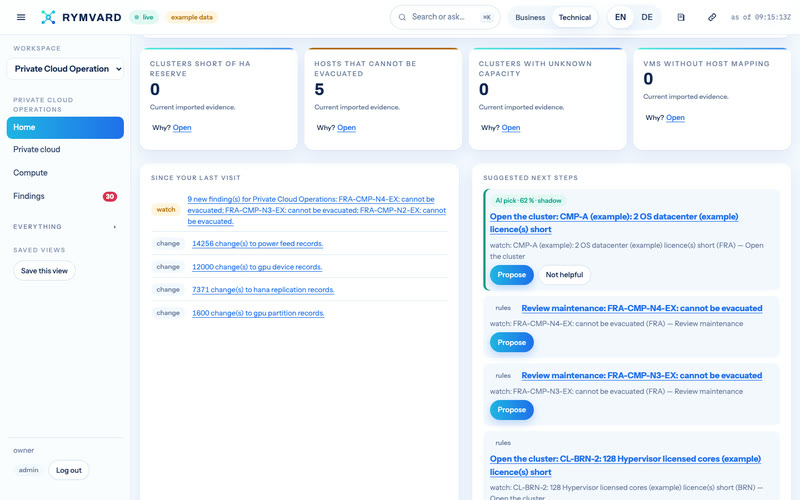
Task: Focus the Search or ask field
Action: (445, 17)
